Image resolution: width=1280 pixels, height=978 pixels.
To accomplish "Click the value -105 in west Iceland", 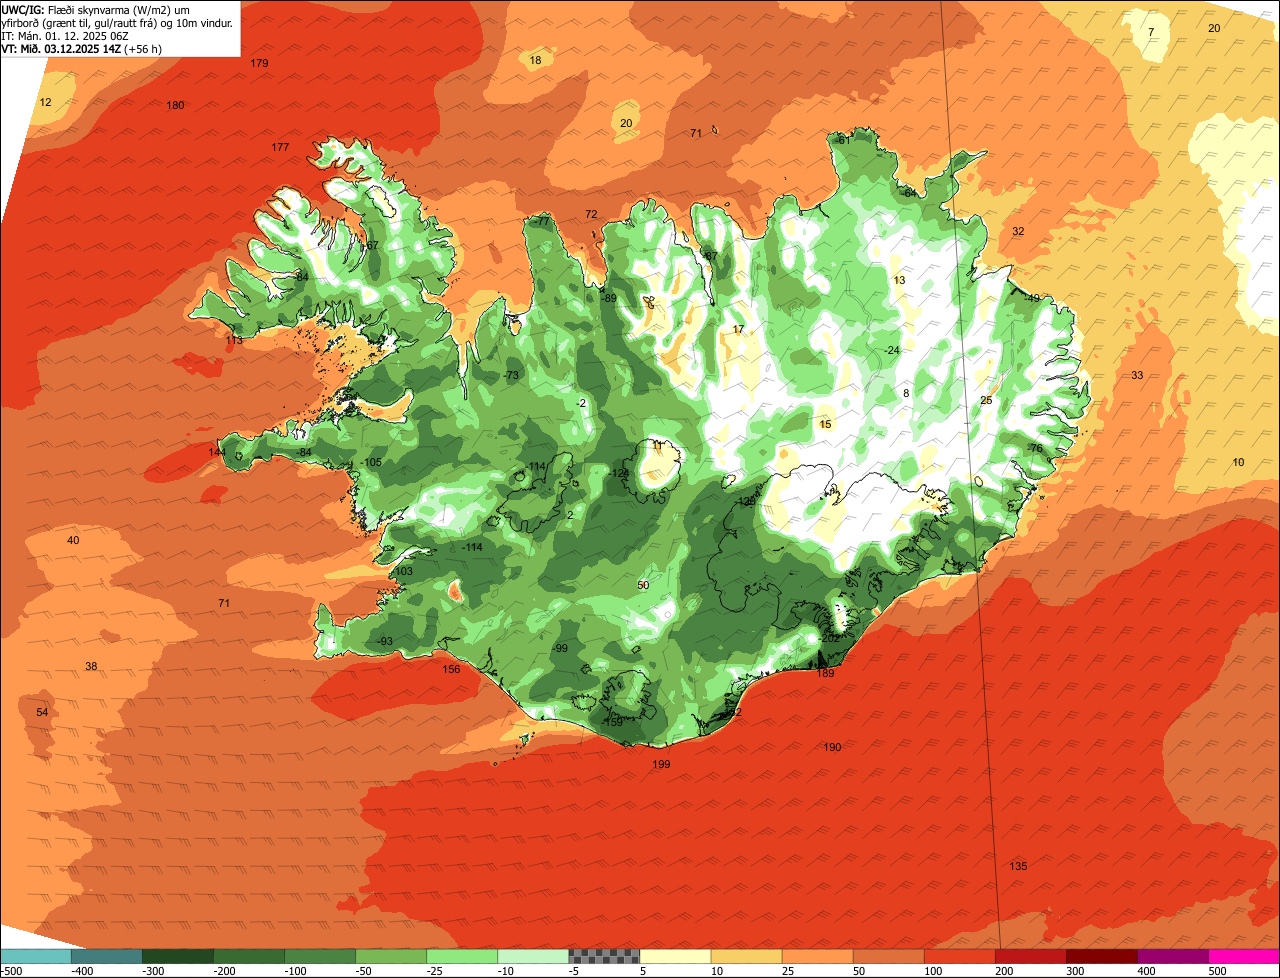I will tap(371, 462).
